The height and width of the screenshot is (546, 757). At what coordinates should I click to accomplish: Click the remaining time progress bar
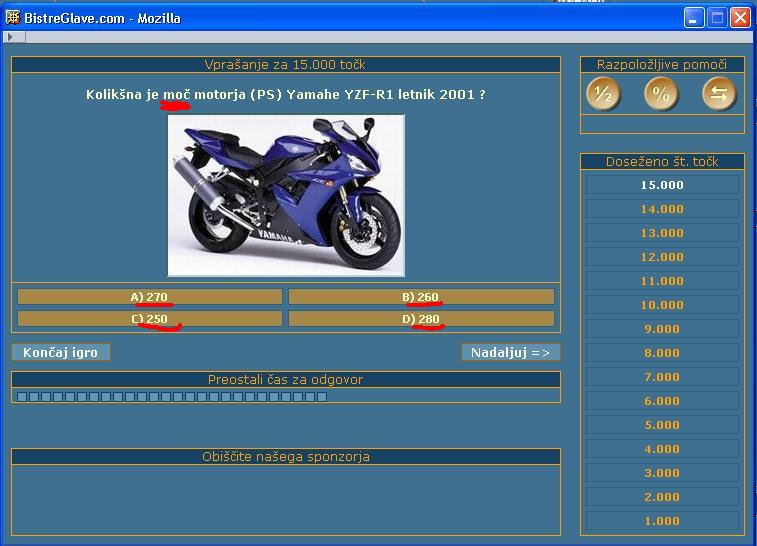[286, 397]
